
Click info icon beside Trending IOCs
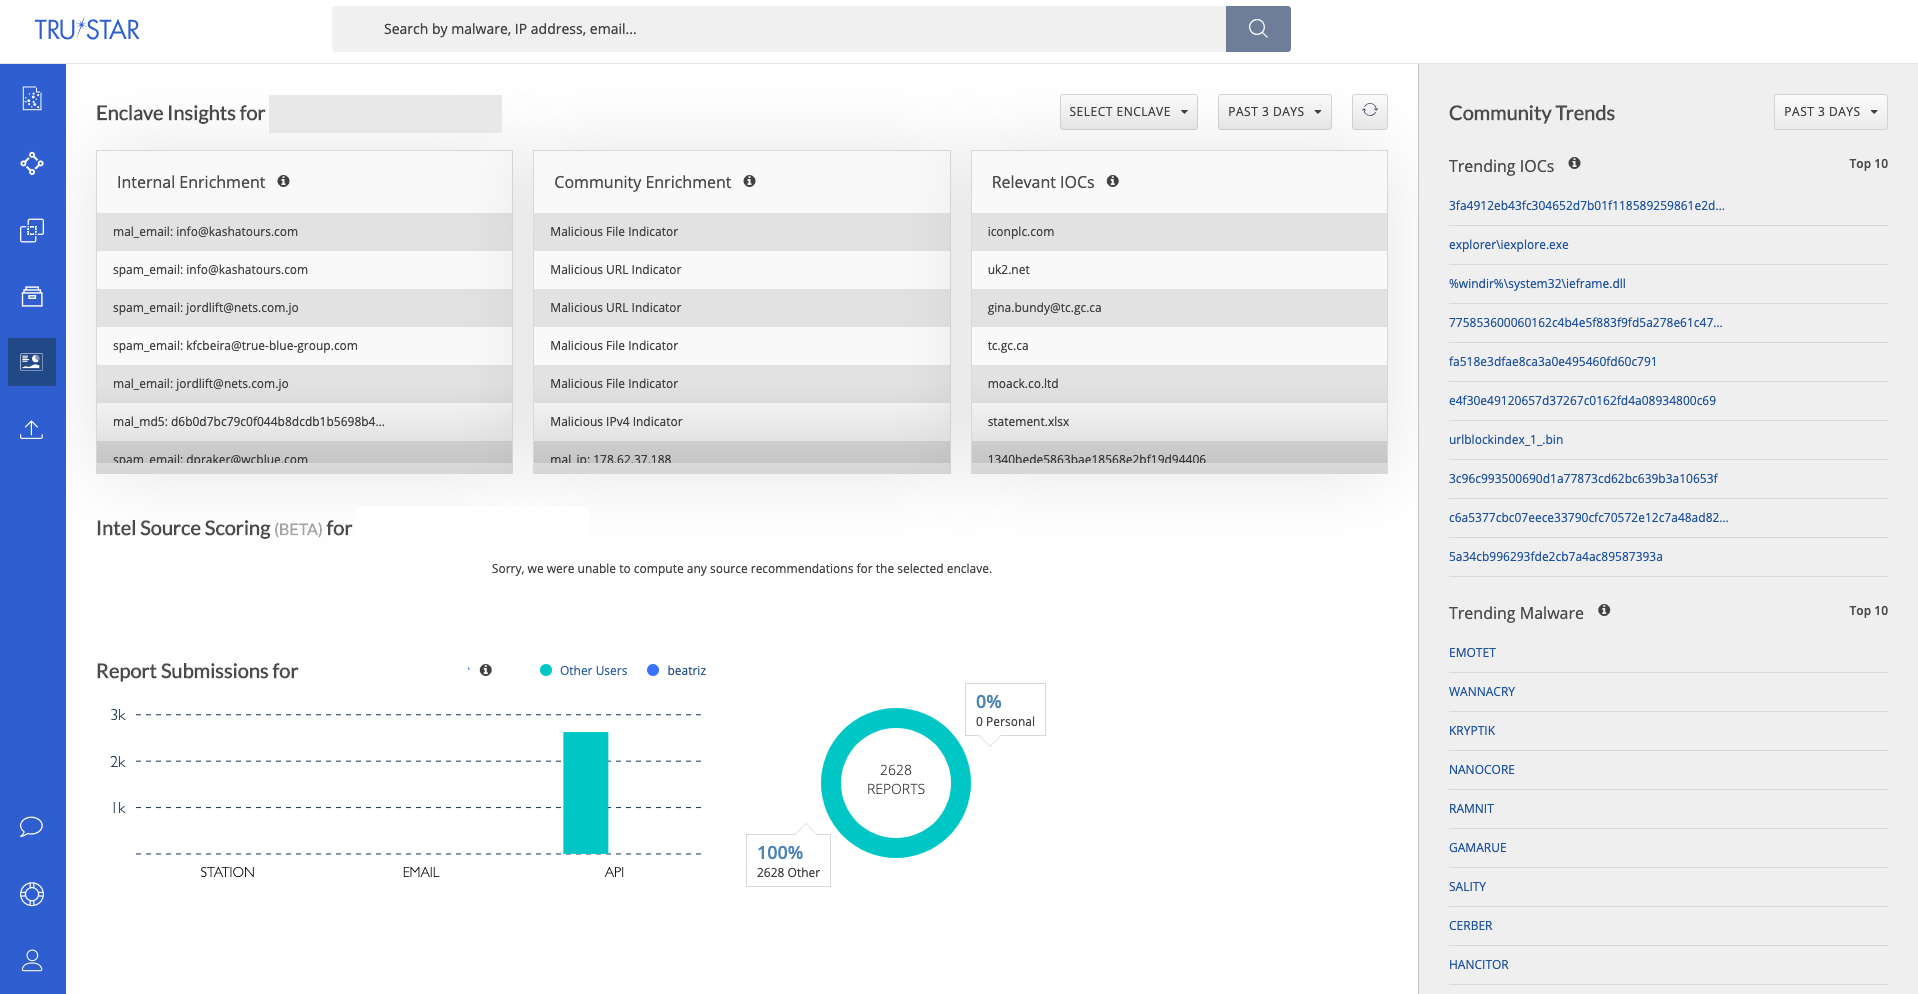(x=1575, y=163)
